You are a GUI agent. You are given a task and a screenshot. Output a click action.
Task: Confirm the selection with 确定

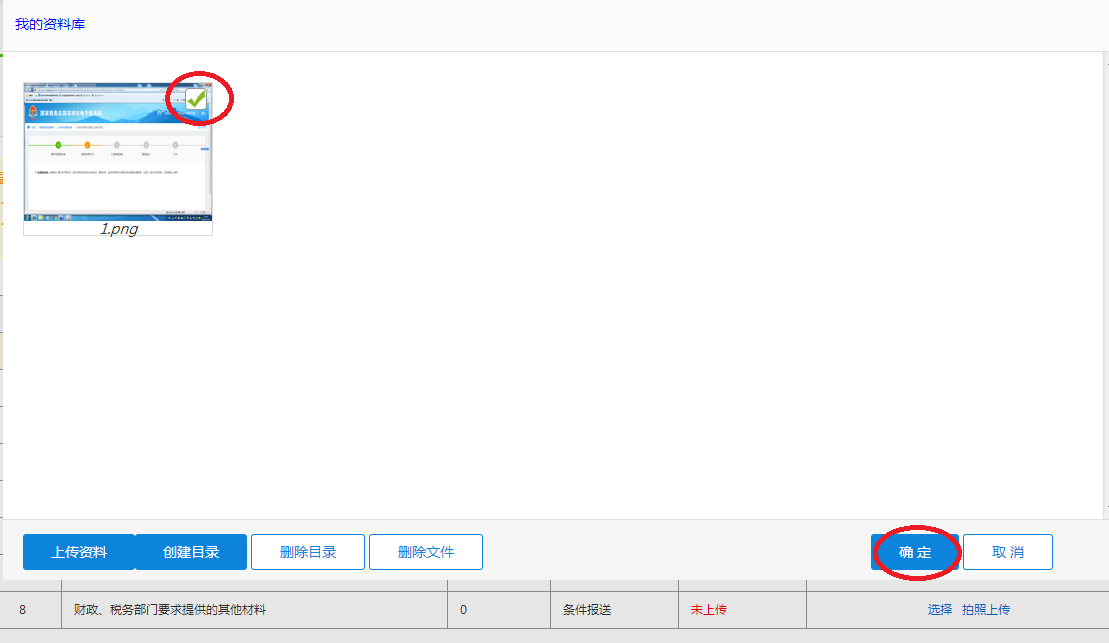(914, 552)
